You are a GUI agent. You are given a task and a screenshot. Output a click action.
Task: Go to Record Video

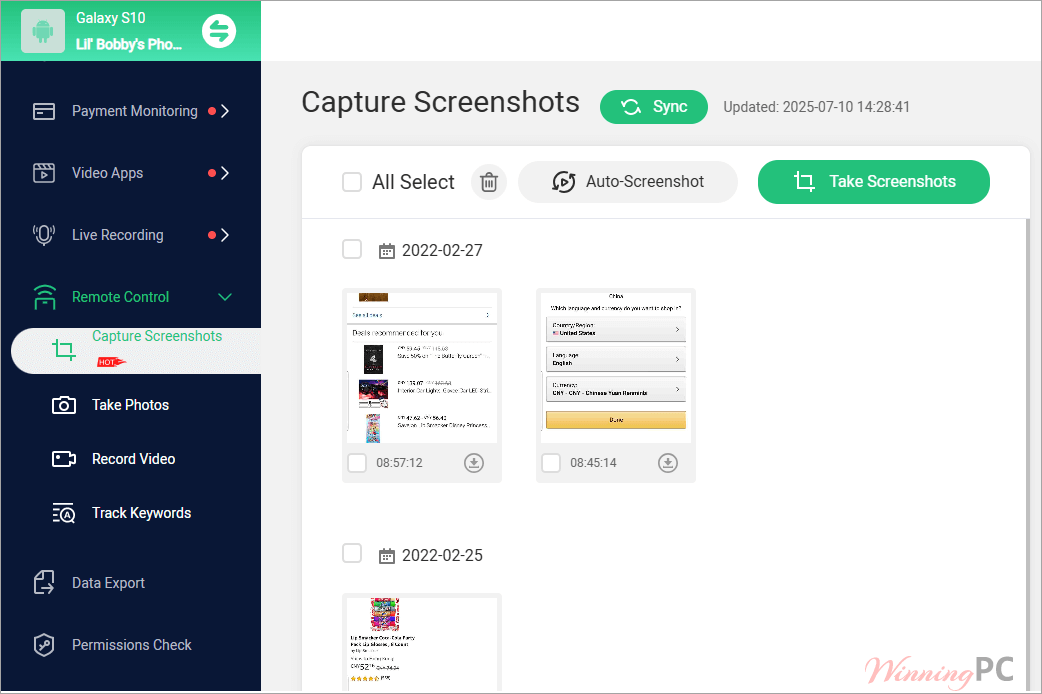131,459
